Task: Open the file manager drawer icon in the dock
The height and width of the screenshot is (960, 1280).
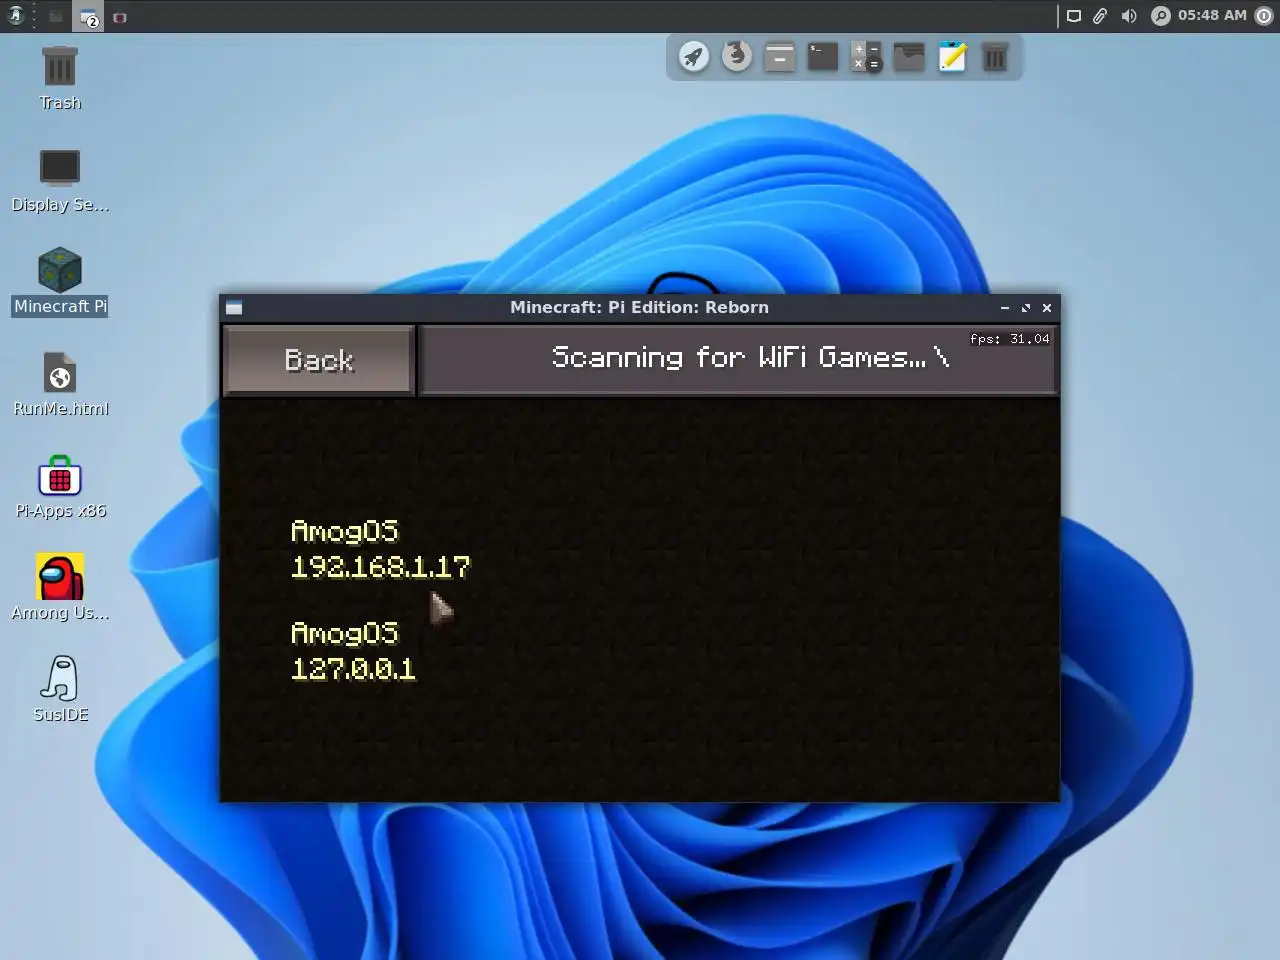Action: point(780,57)
